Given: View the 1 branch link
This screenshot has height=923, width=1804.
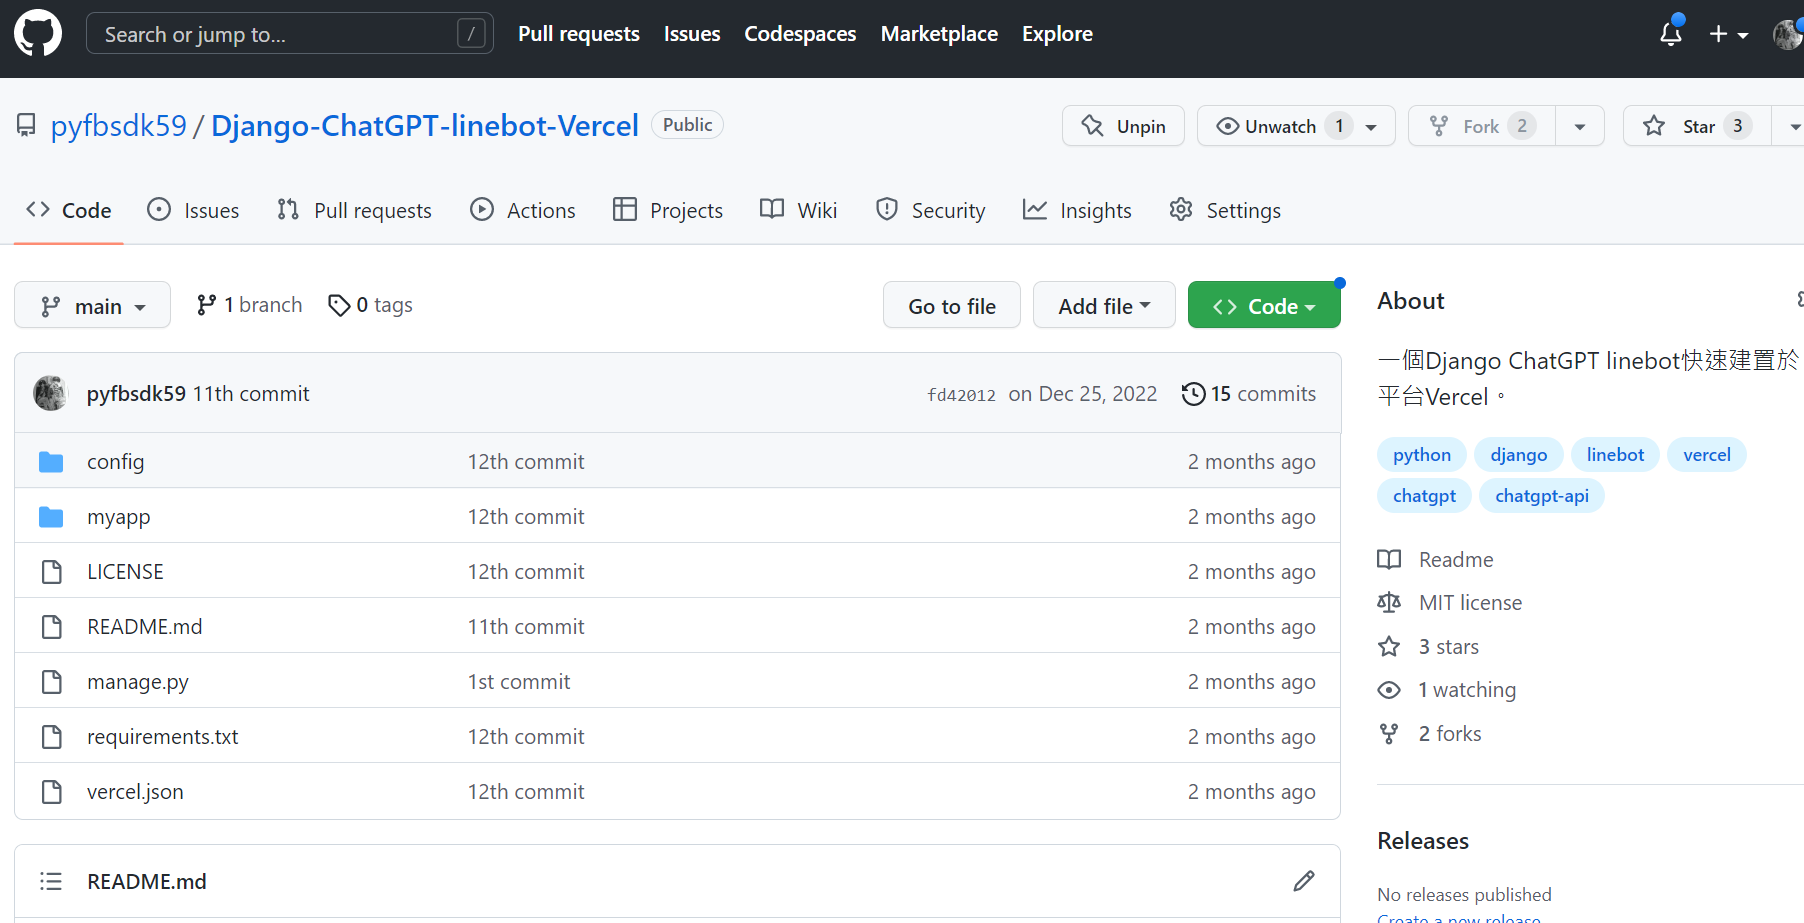Looking at the screenshot, I should tap(250, 305).
